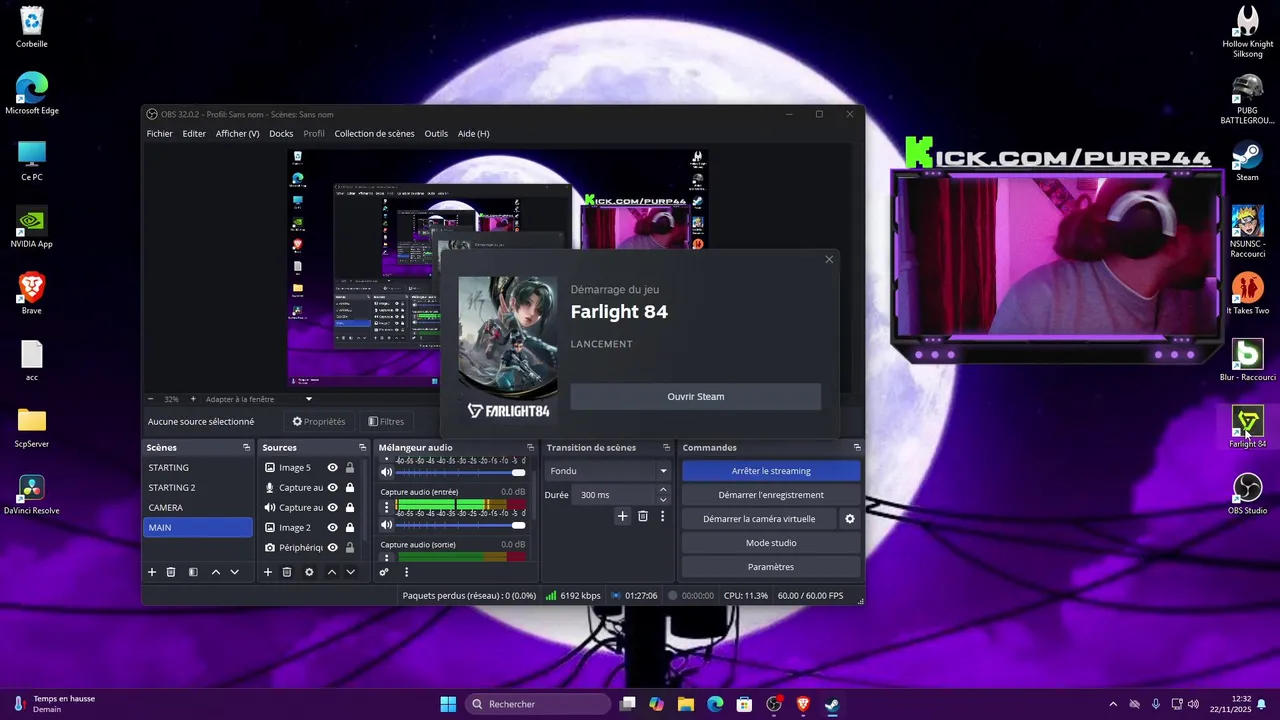Click Ouvrir Steam in the launch dialog
The height and width of the screenshot is (720, 1280).
(696, 396)
